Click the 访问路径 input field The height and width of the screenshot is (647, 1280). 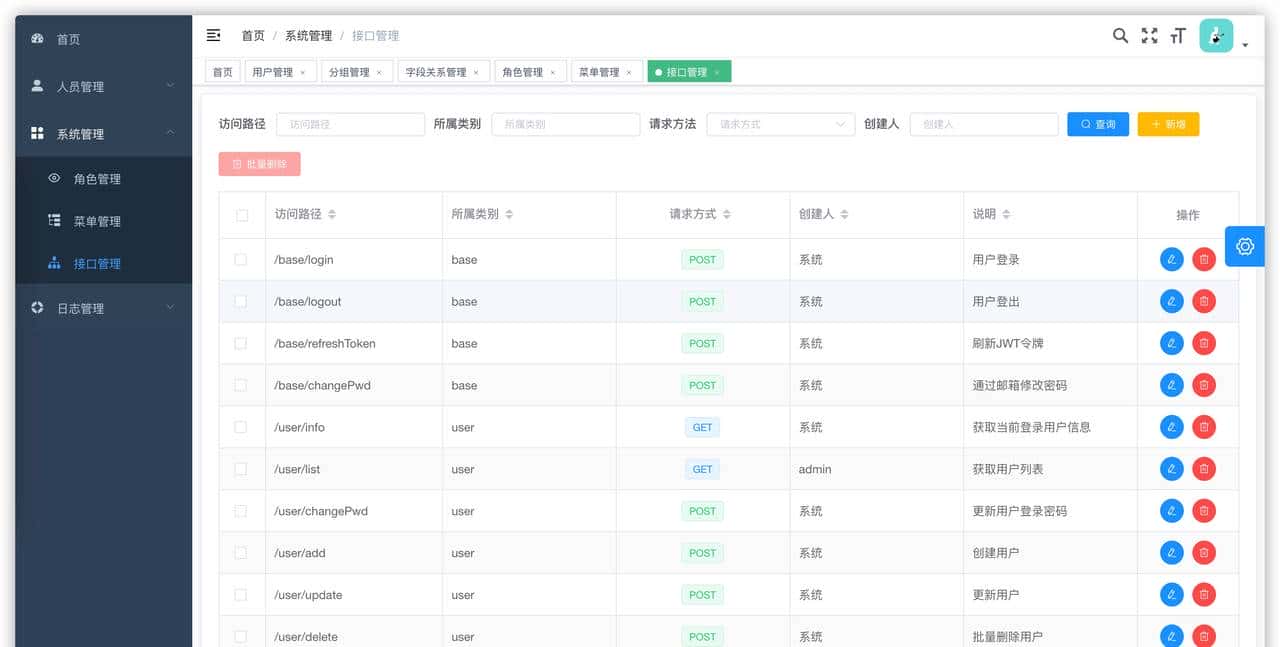tap(350, 123)
